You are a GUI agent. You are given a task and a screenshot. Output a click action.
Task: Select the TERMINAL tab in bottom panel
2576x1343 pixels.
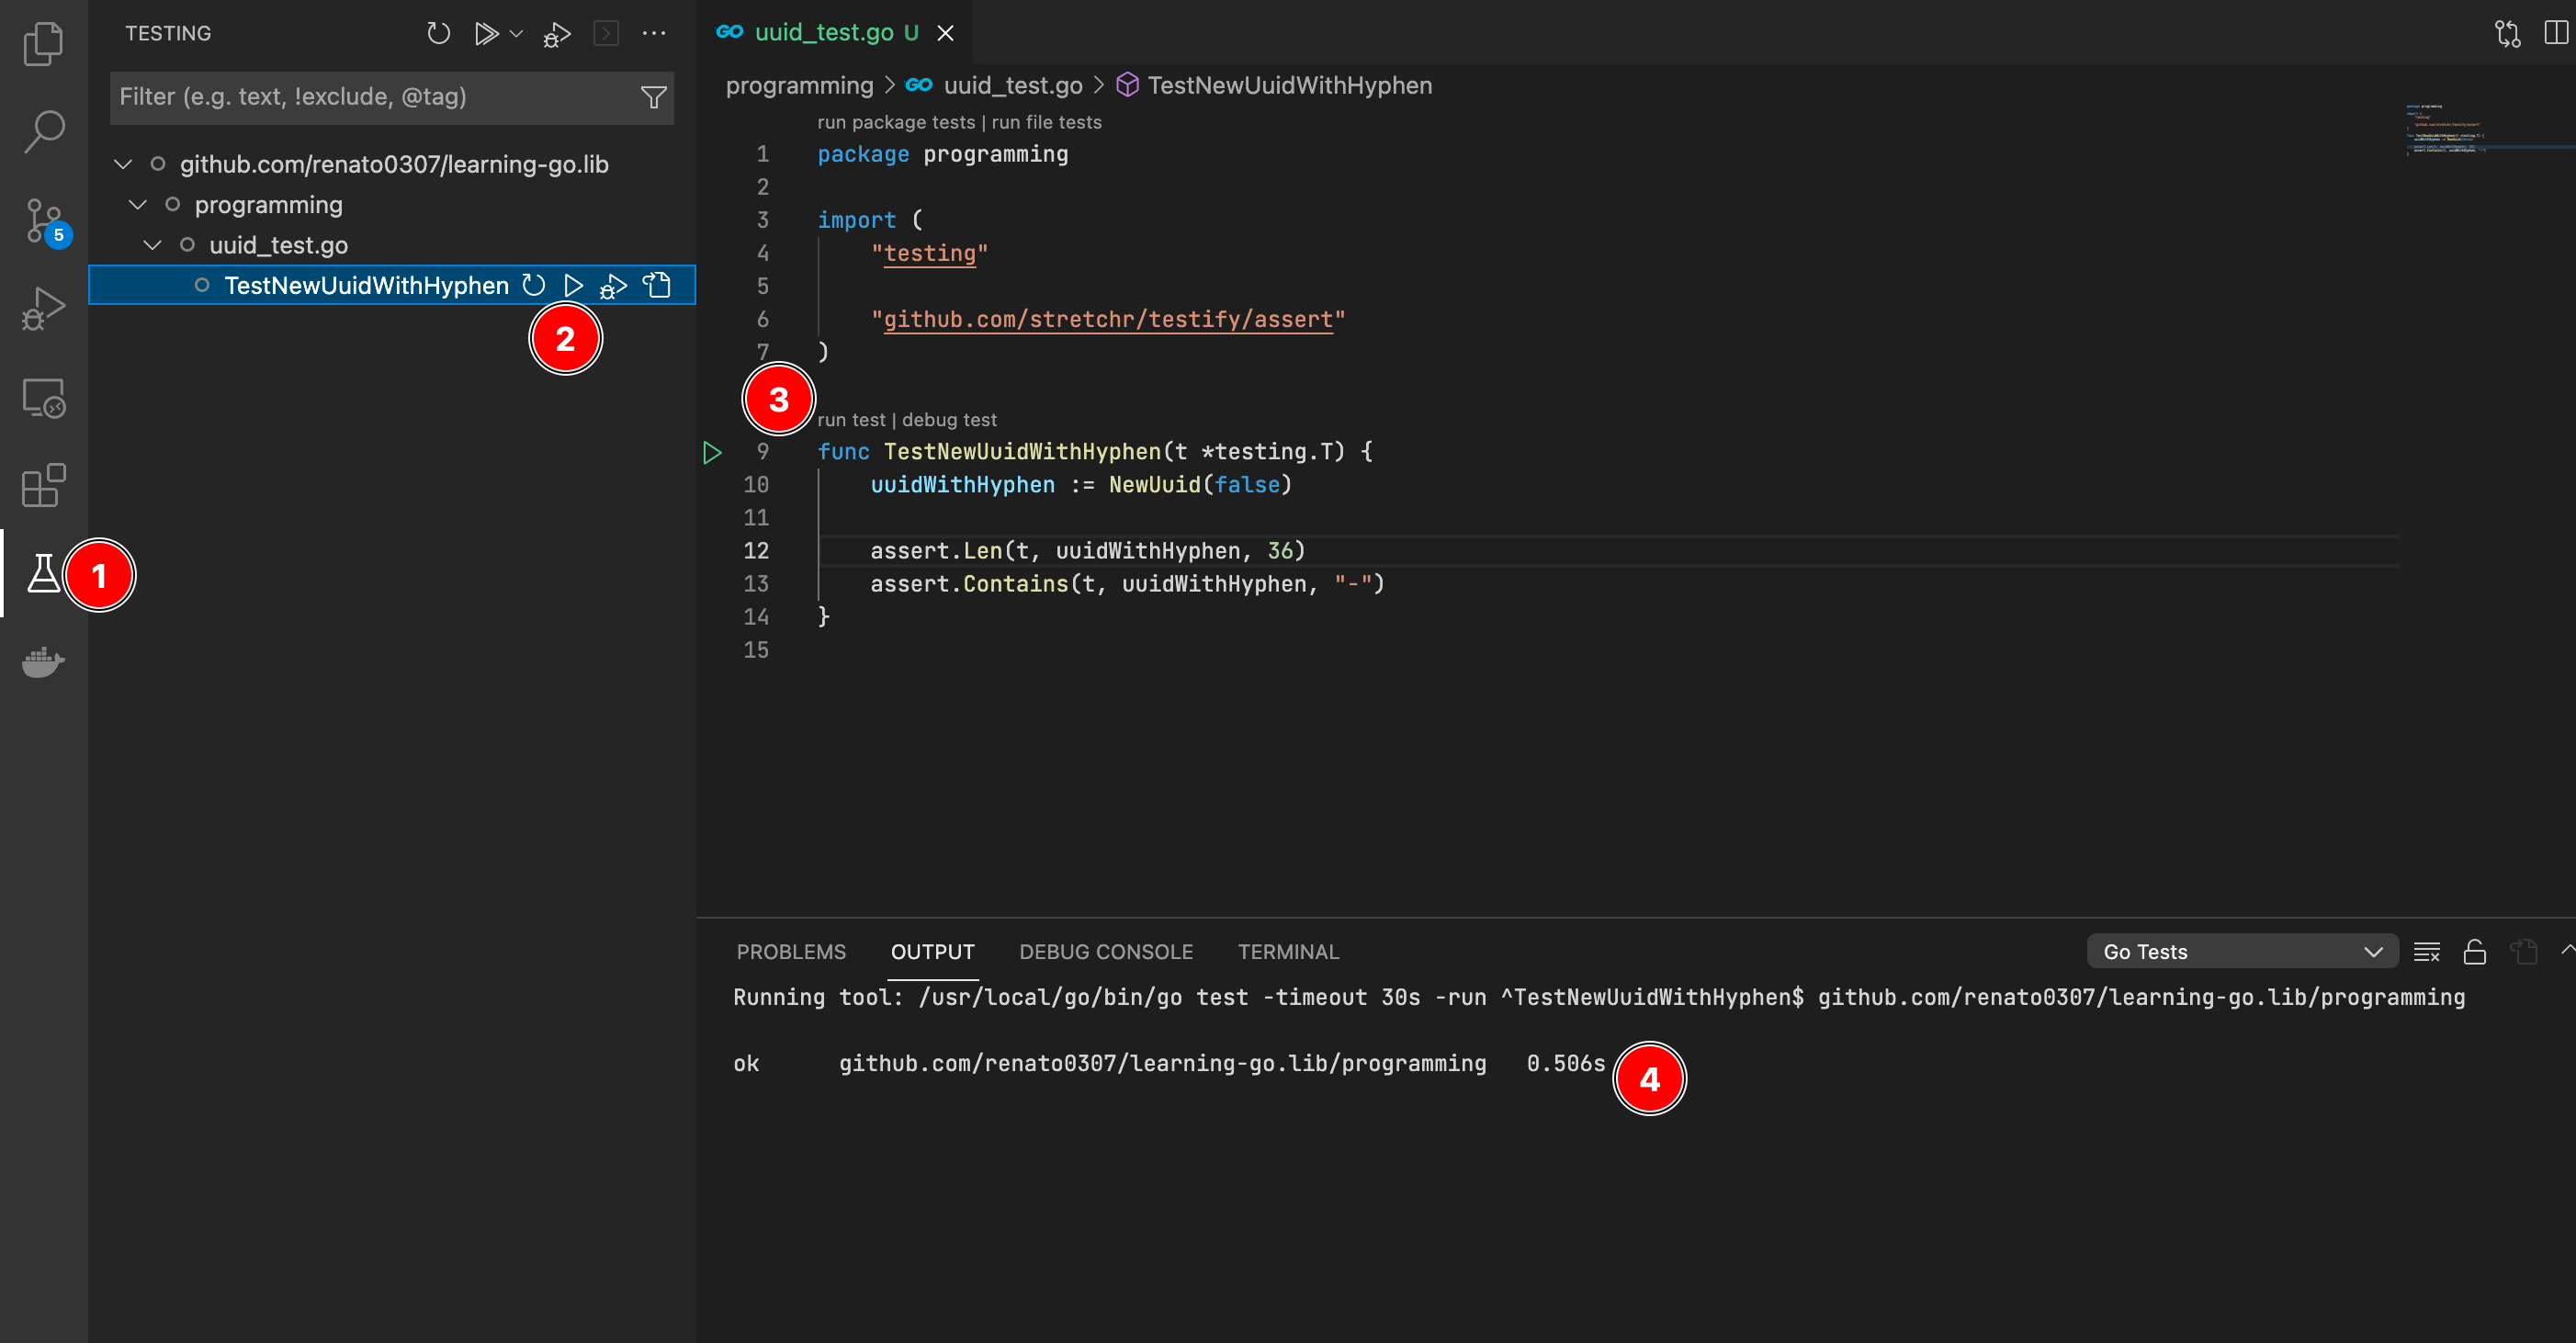coord(1290,951)
